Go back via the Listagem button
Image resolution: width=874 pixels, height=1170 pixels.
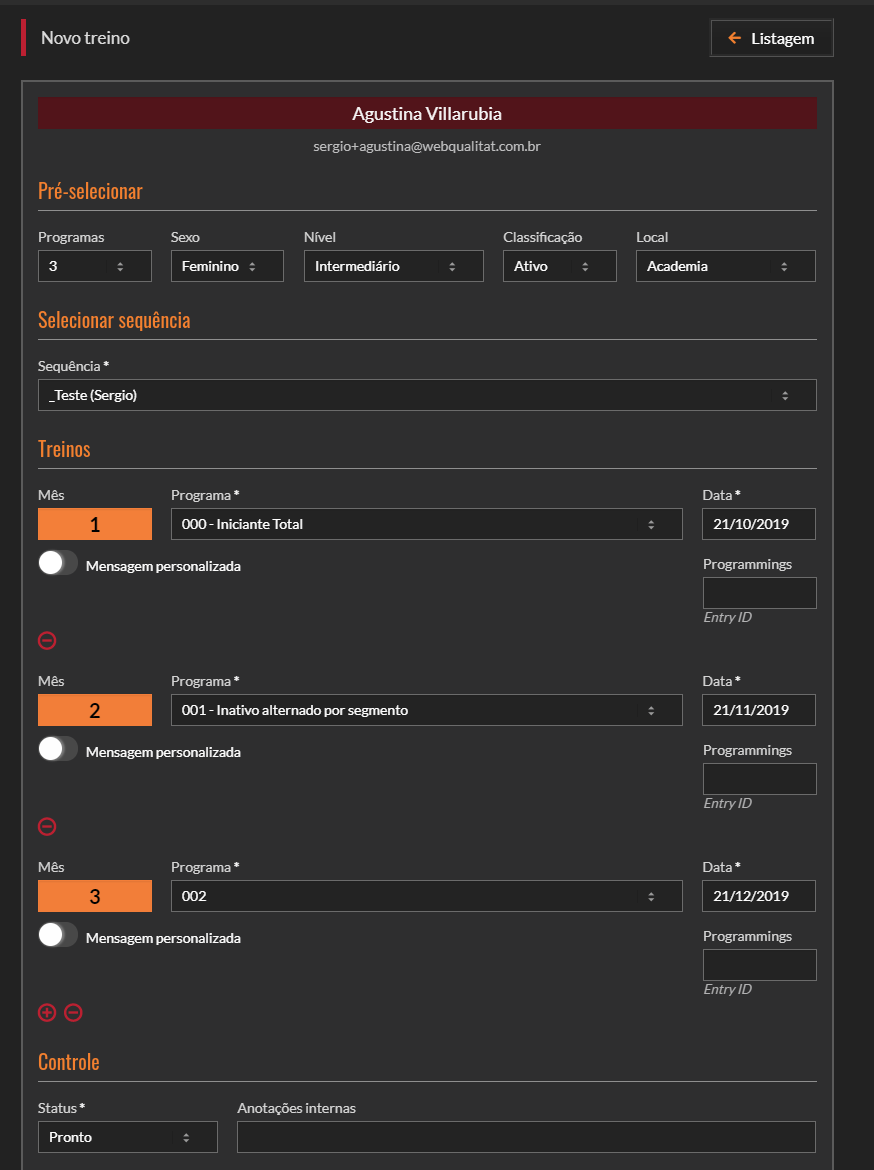[x=771, y=39]
